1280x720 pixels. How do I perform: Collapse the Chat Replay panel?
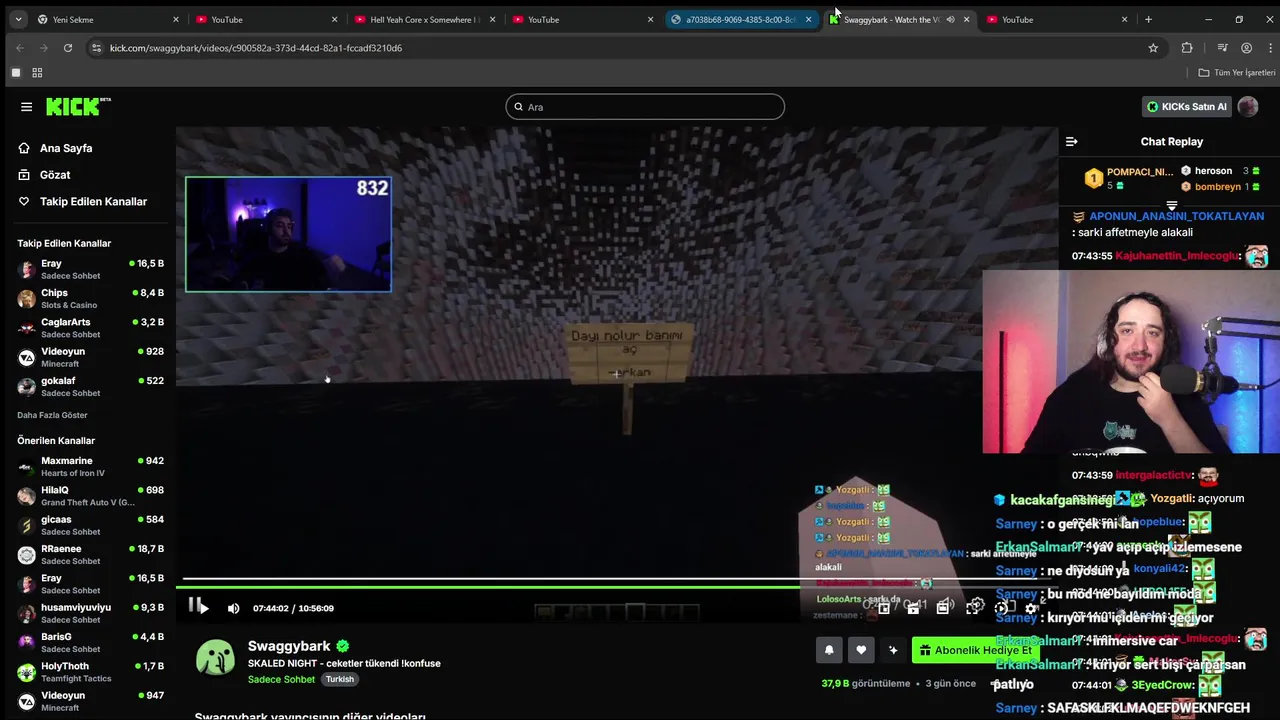(1071, 142)
